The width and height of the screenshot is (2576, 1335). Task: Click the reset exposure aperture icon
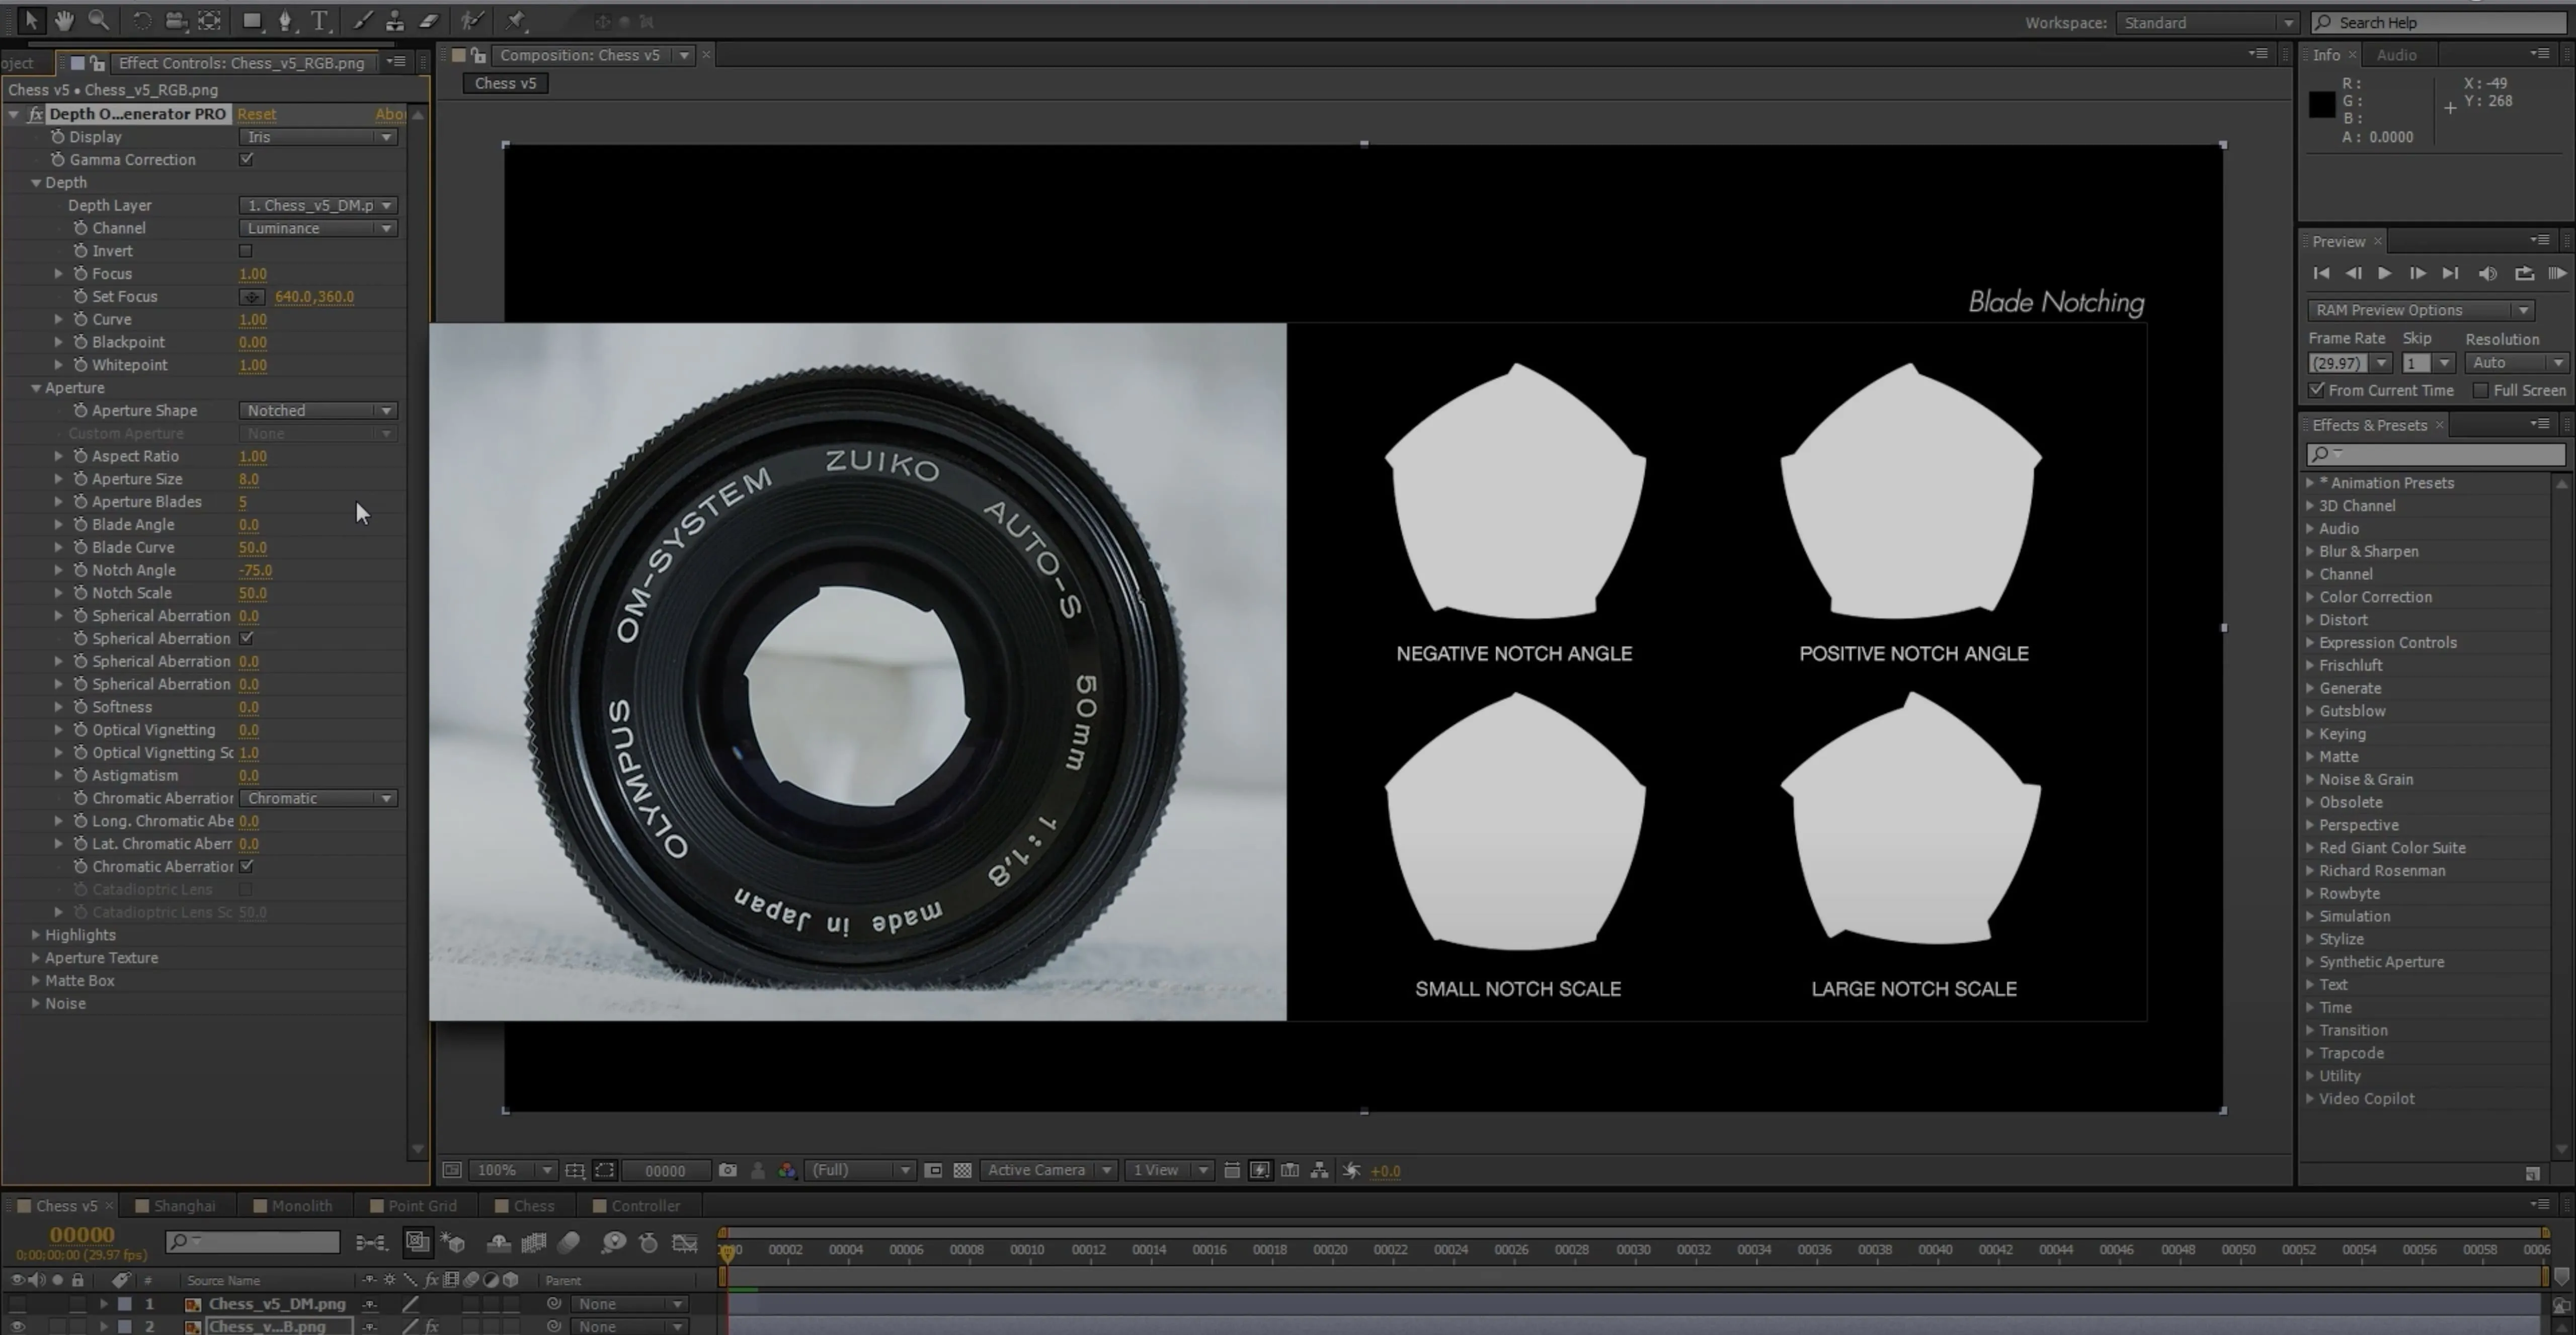pos(1351,1170)
